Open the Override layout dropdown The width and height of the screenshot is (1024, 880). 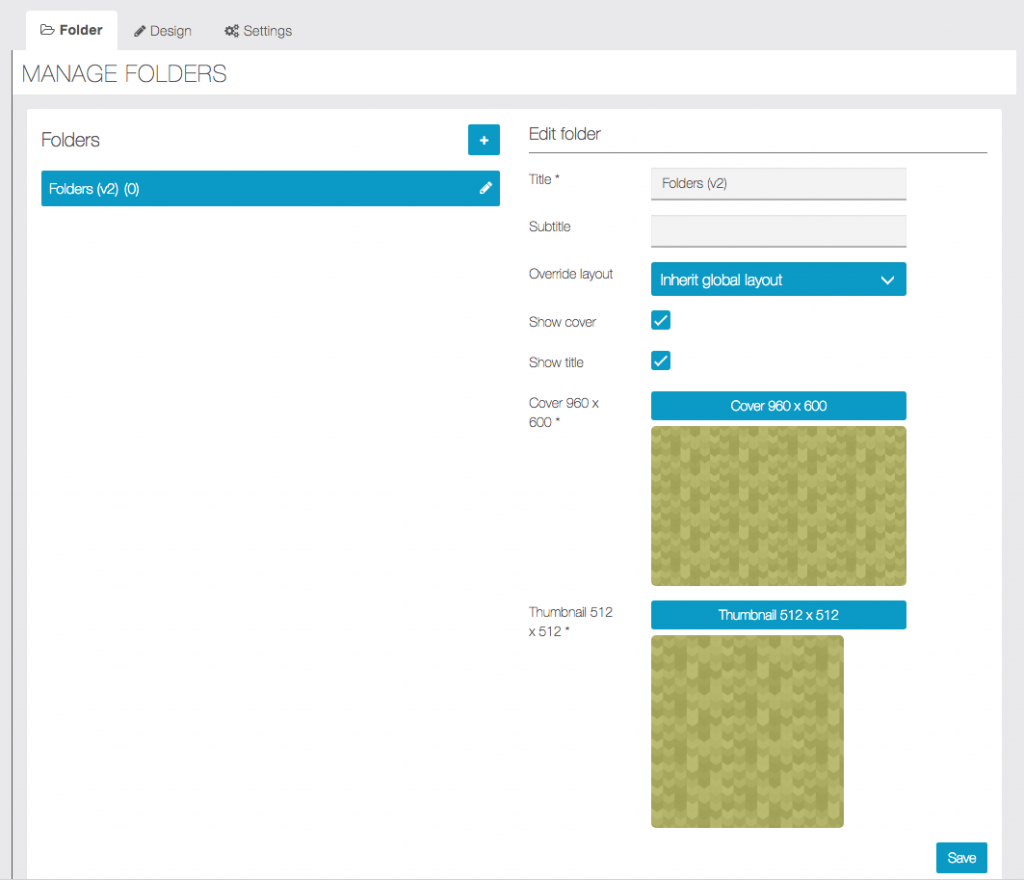click(x=777, y=280)
